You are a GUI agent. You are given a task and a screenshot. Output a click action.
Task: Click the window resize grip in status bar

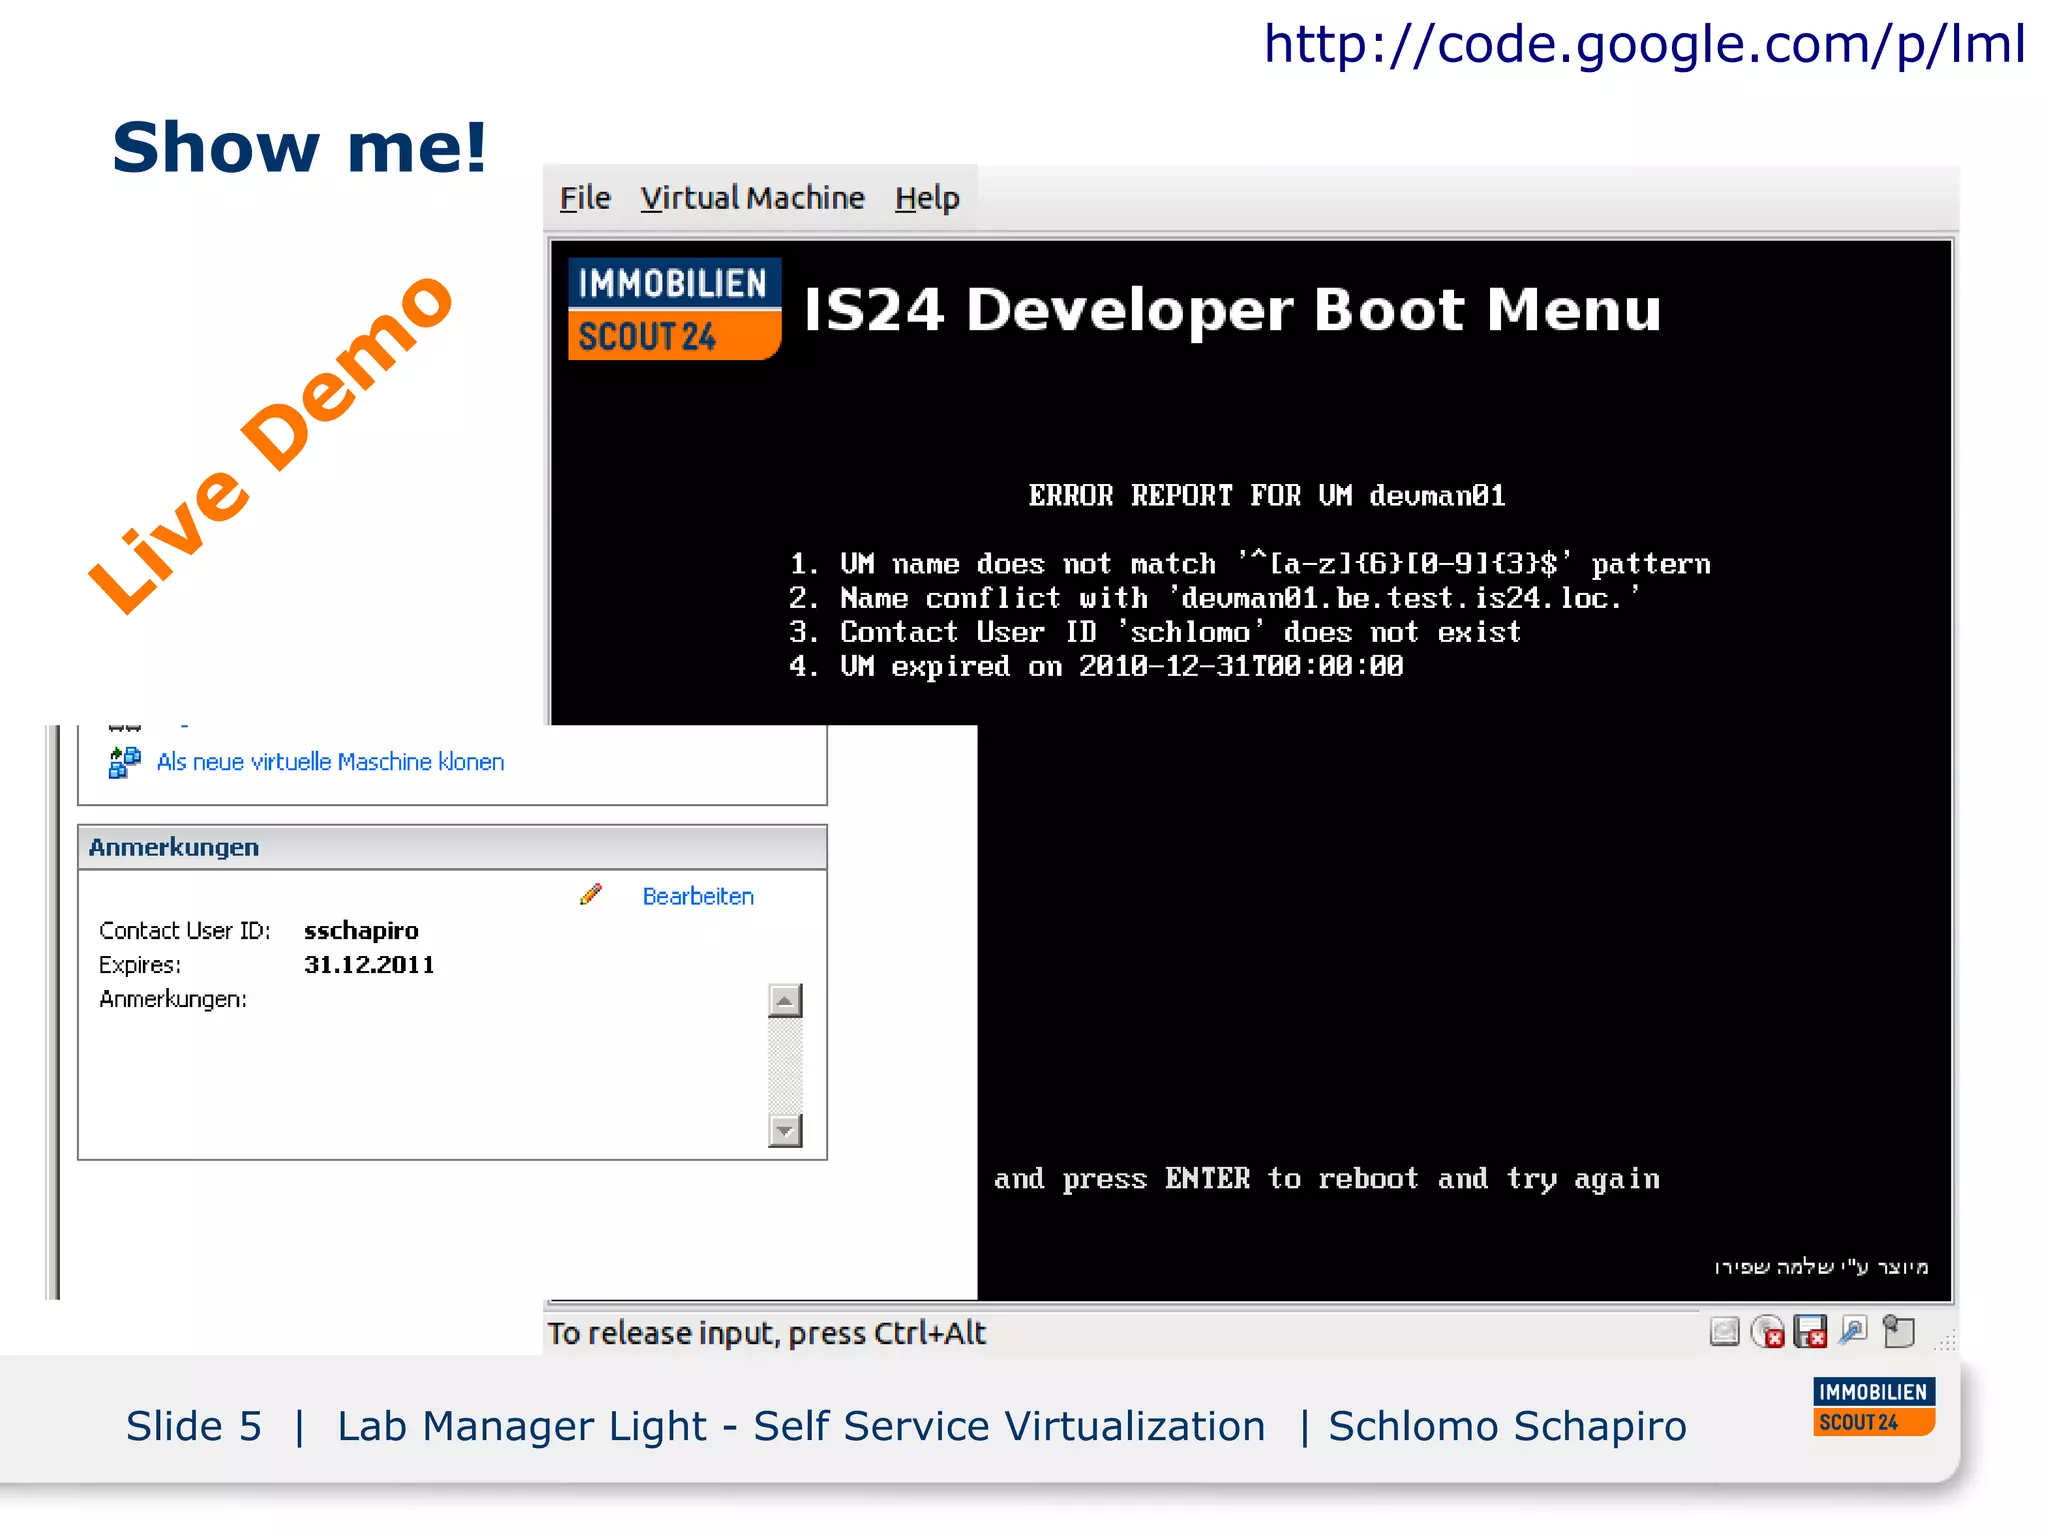1945,1341
